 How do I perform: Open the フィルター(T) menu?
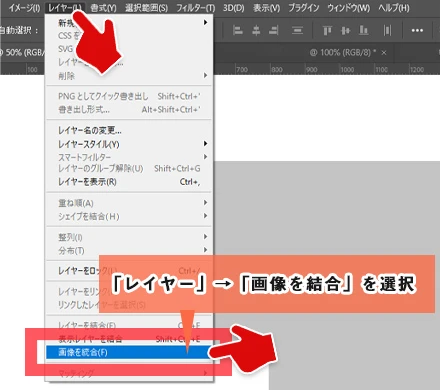coord(196,8)
